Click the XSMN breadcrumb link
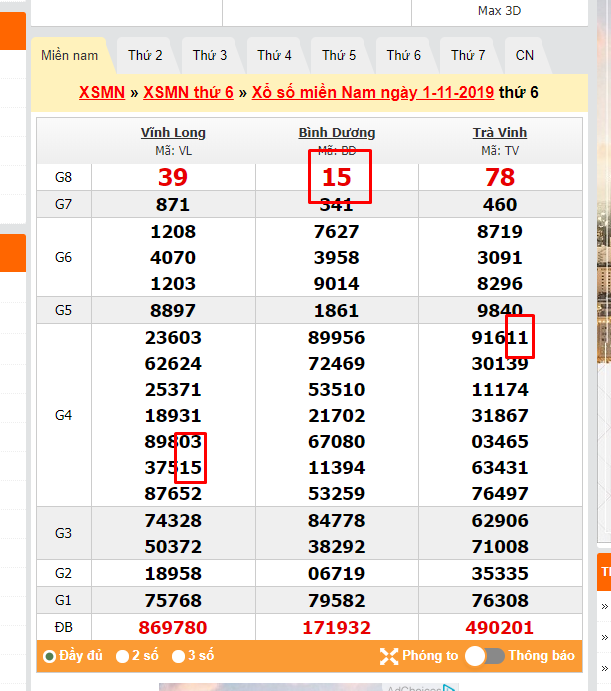The width and height of the screenshot is (611, 691). 102,92
